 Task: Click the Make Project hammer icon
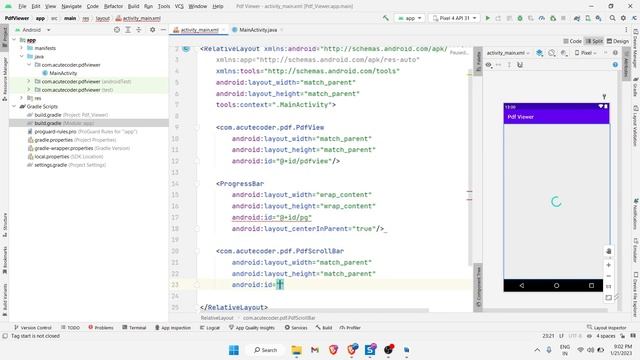[x=386, y=18]
